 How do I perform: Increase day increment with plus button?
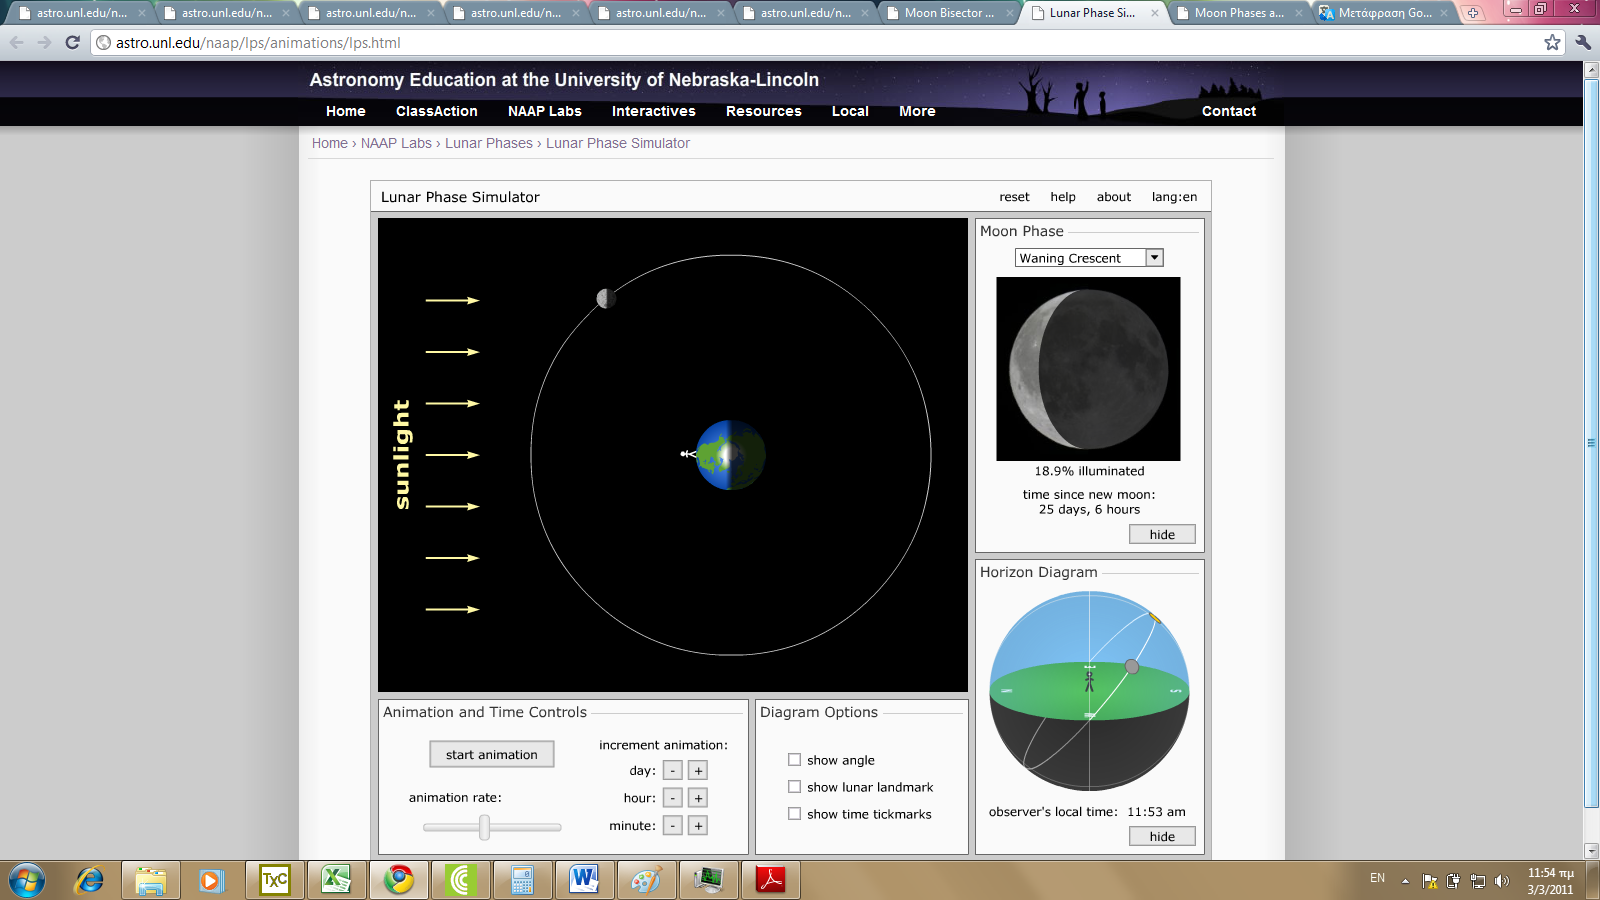[698, 771]
